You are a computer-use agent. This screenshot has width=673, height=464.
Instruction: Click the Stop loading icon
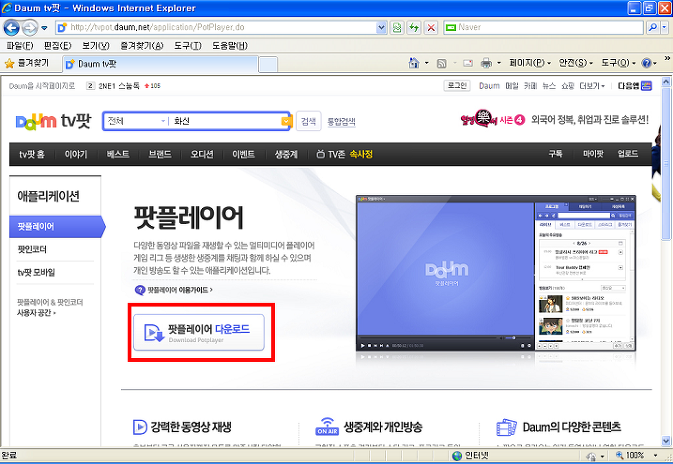coord(431,27)
